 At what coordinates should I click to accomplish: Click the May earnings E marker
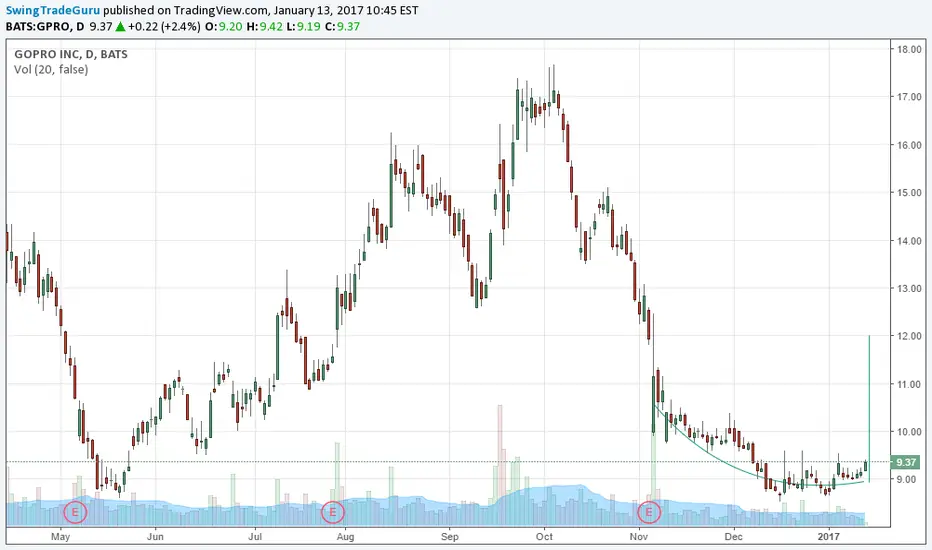coord(75,511)
